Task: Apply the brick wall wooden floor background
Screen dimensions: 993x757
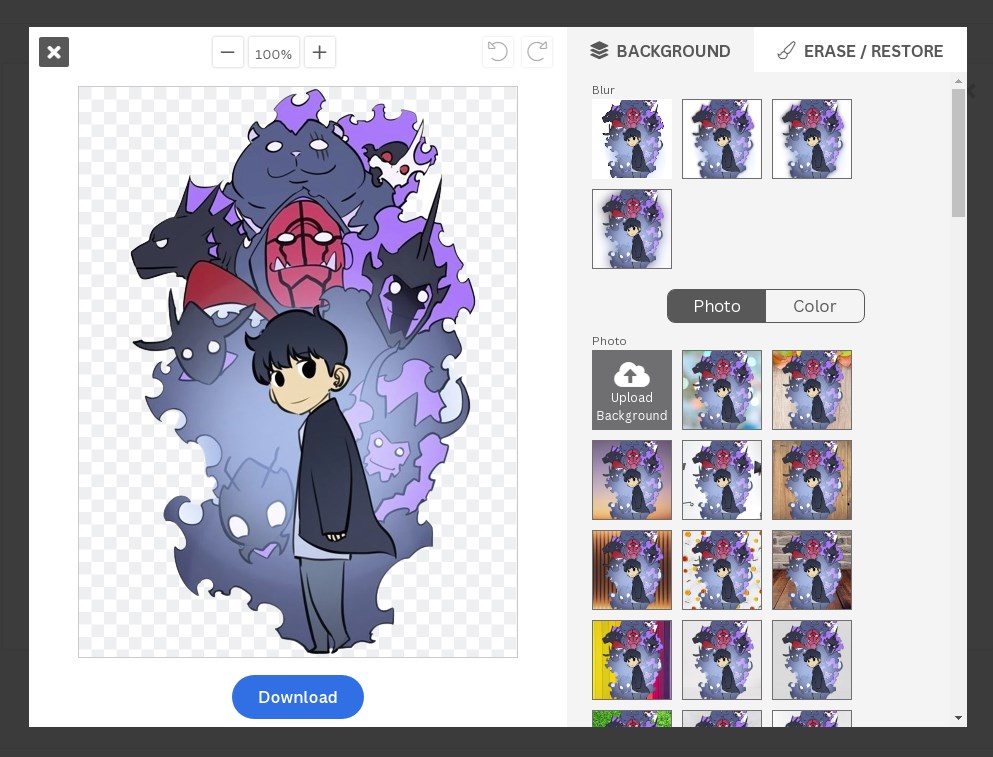Action: coord(811,570)
